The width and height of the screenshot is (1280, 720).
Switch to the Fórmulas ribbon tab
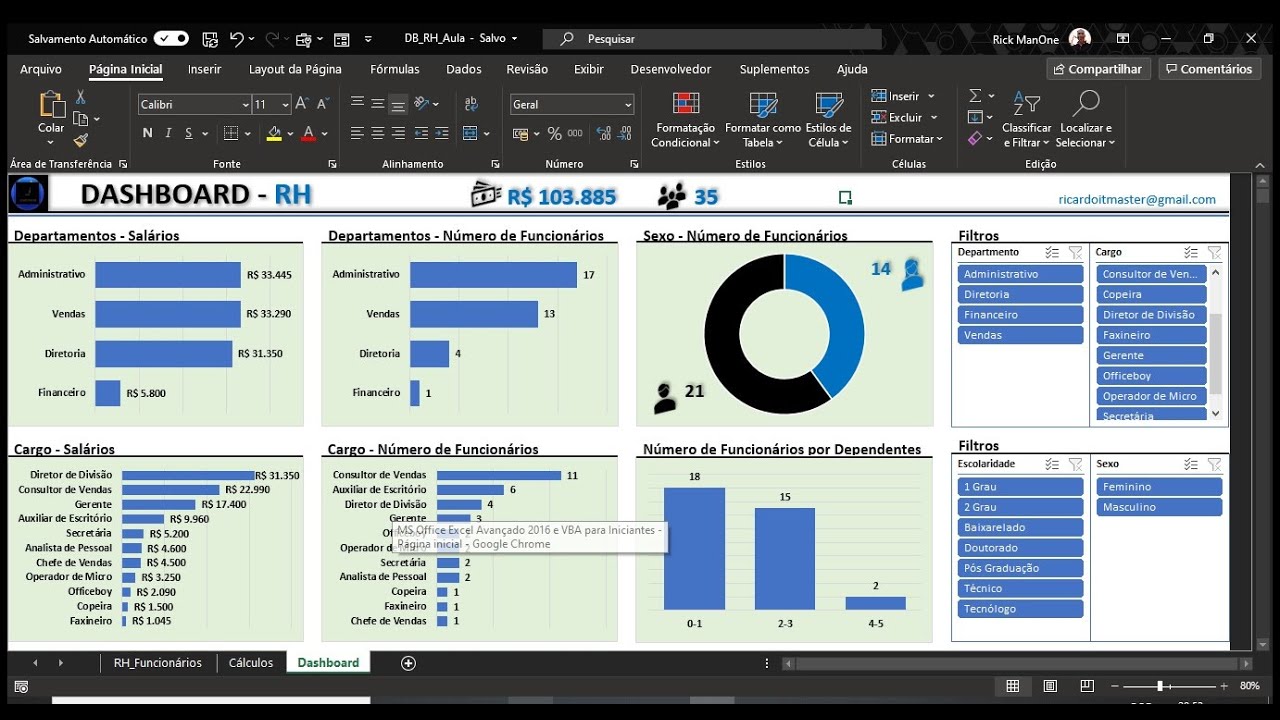click(x=395, y=69)
